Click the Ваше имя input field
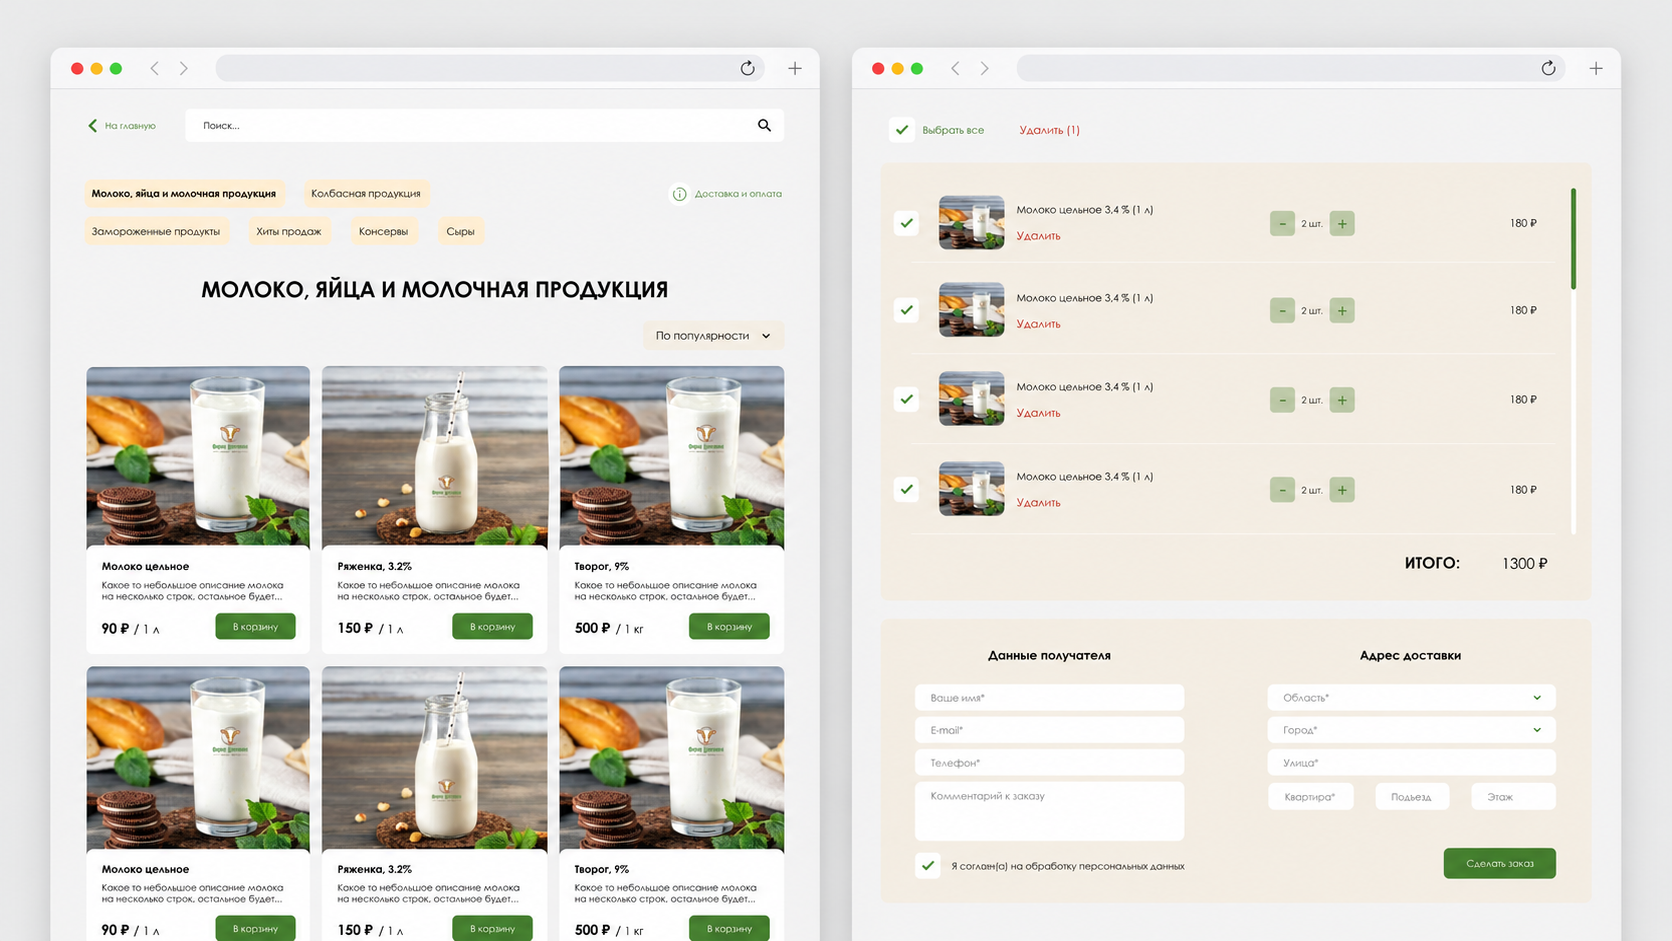1672x941 pixels. click(x=1049, y=697)
